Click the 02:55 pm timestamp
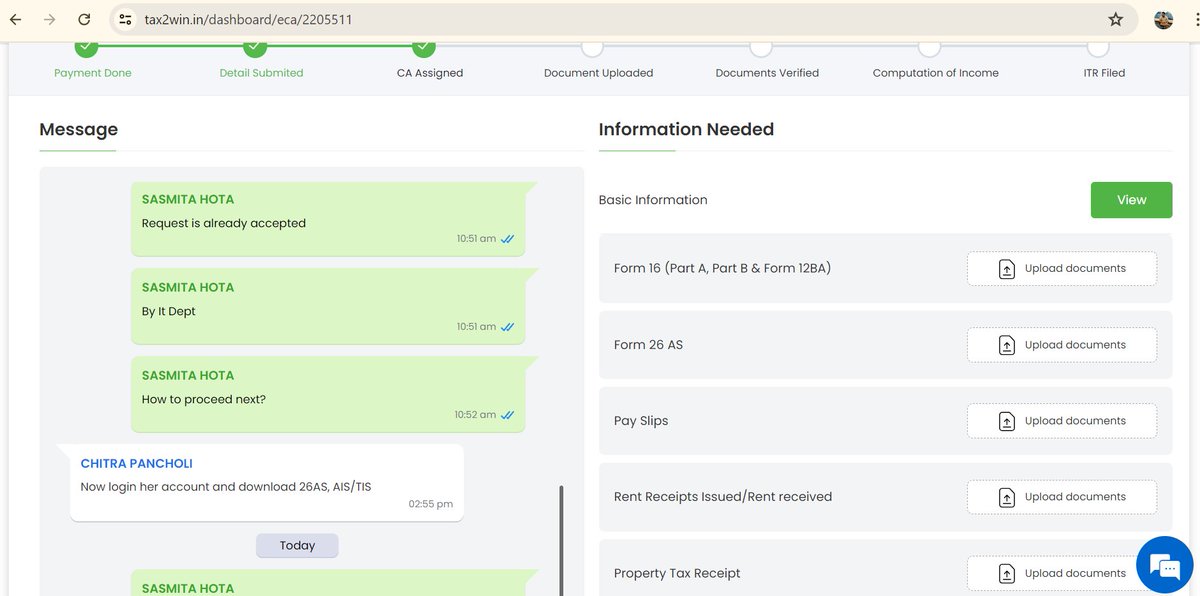This screenshot has height=596, width=1200. click(x=431, y=504)
